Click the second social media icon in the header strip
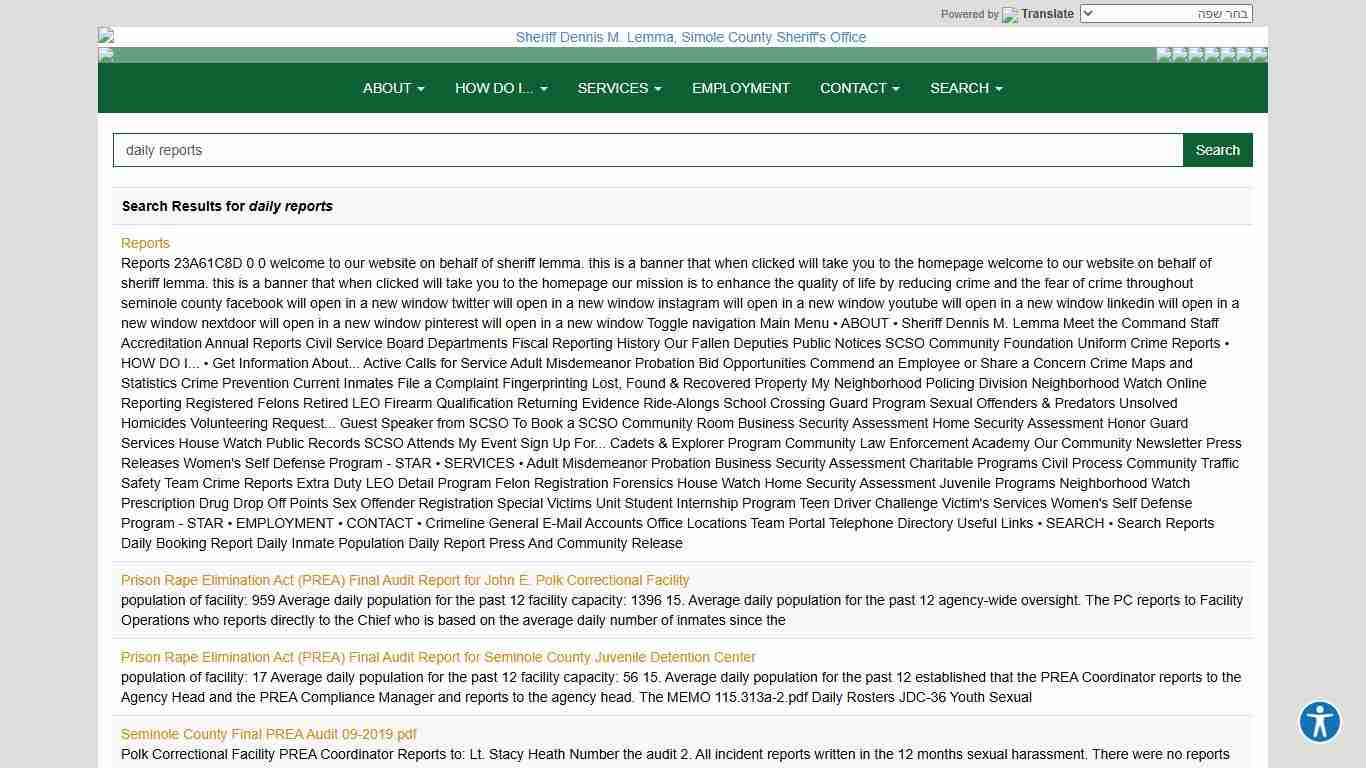 [x=1180, y=54]
